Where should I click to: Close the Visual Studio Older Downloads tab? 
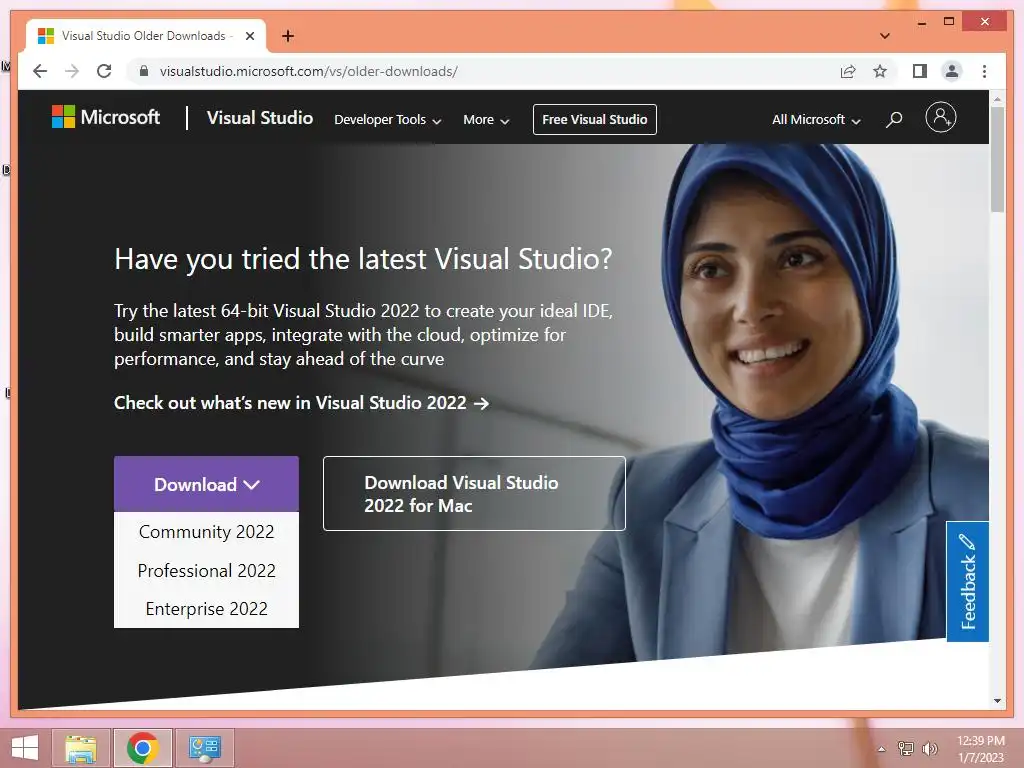(249, 36)
